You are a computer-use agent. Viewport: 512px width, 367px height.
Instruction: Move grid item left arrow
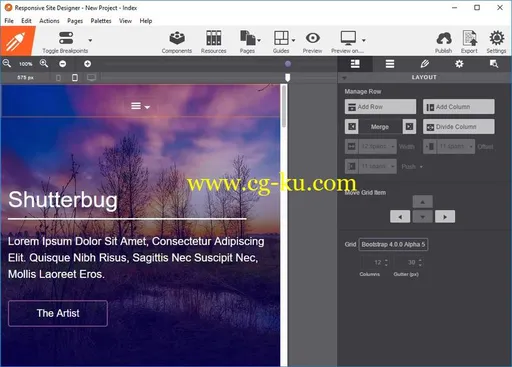[400, 217]
